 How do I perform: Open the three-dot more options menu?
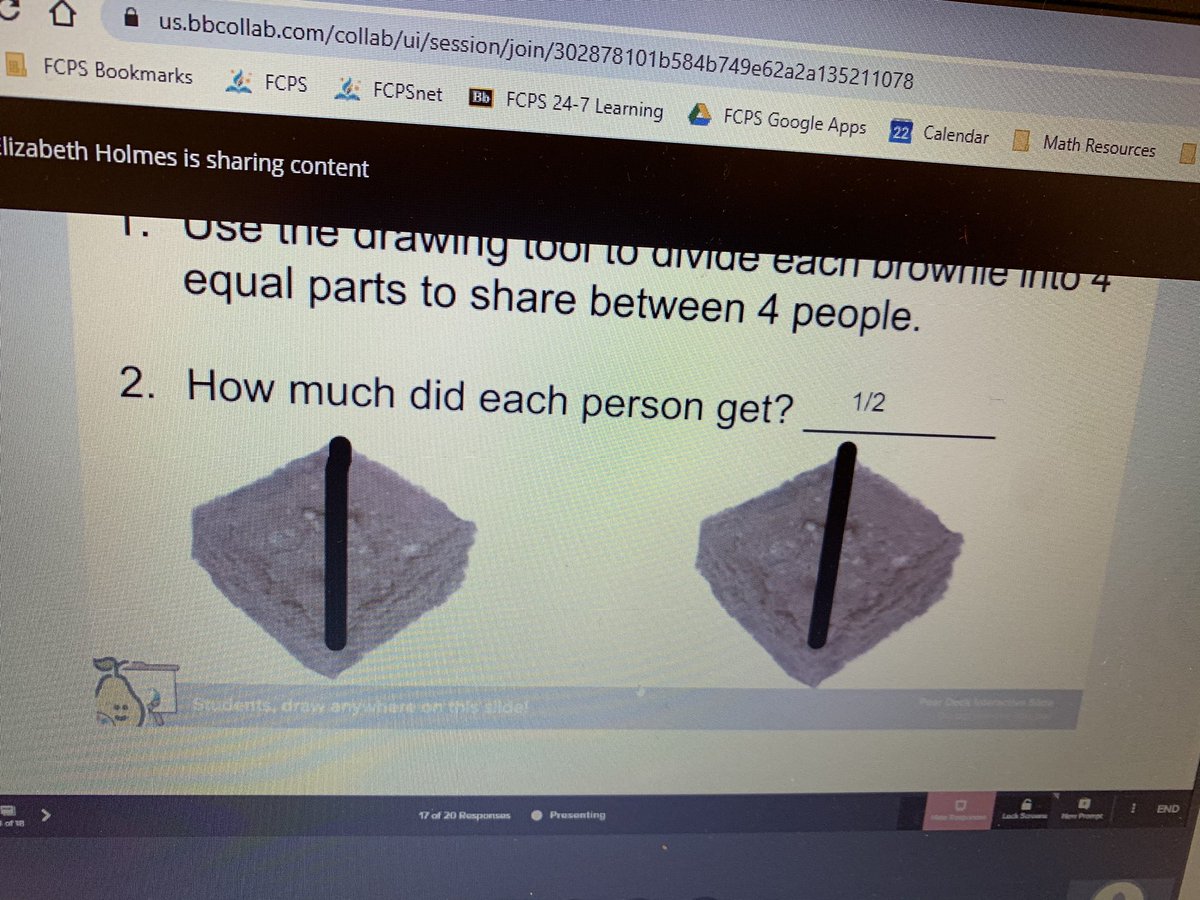point(1131,807)
